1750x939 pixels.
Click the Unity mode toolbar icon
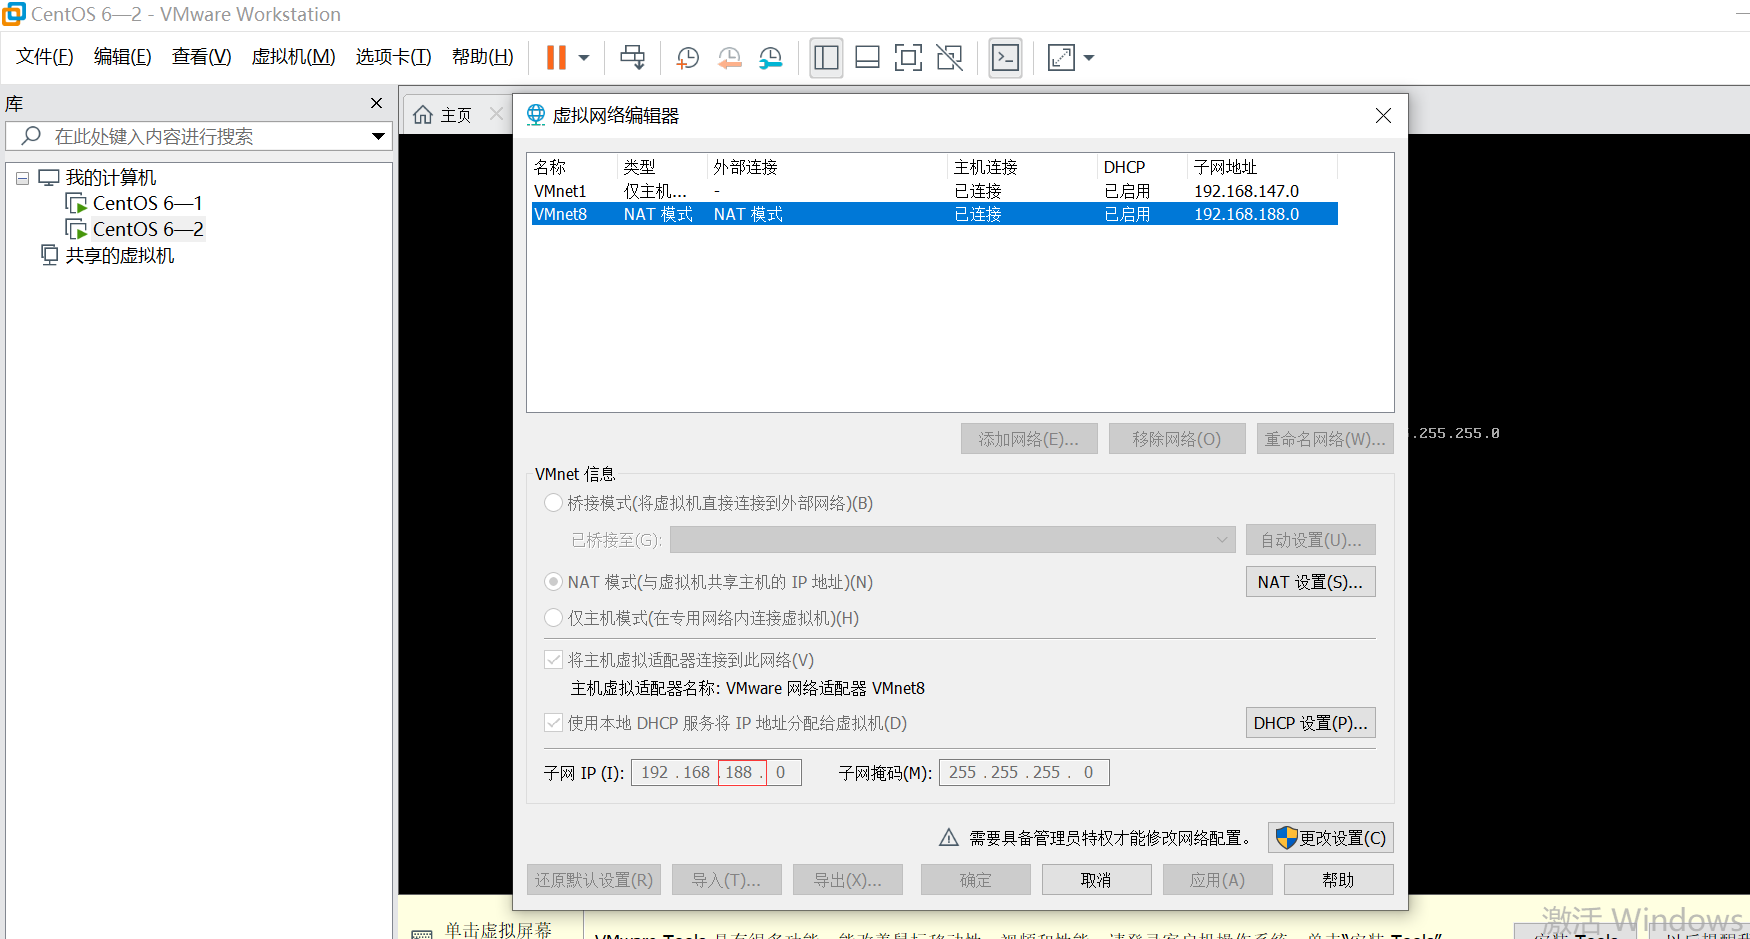click(949, 58)
